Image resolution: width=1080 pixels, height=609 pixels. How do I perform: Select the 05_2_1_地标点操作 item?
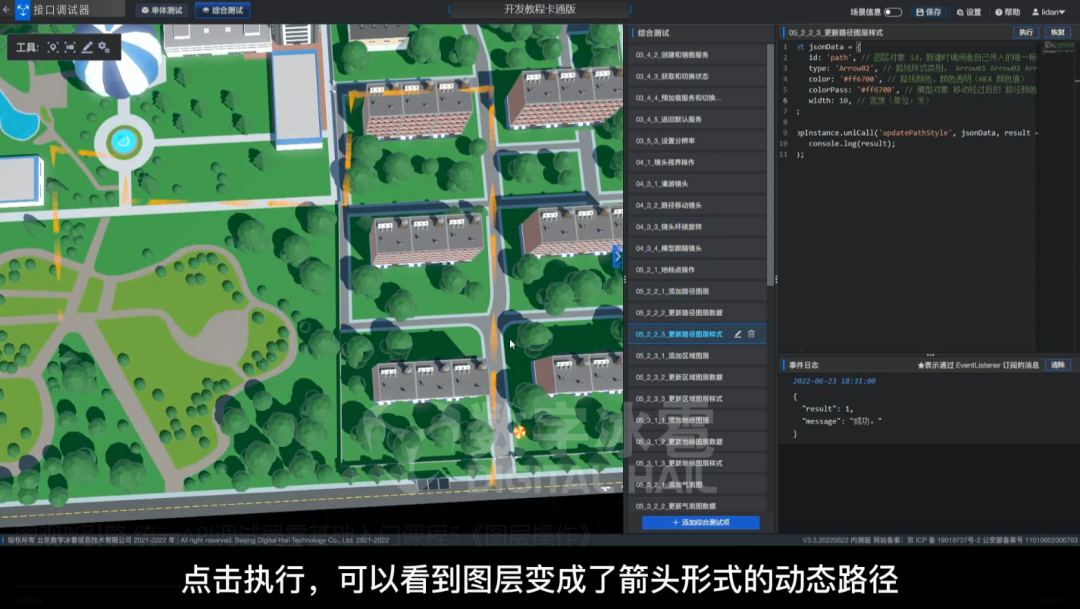point(696,270)
